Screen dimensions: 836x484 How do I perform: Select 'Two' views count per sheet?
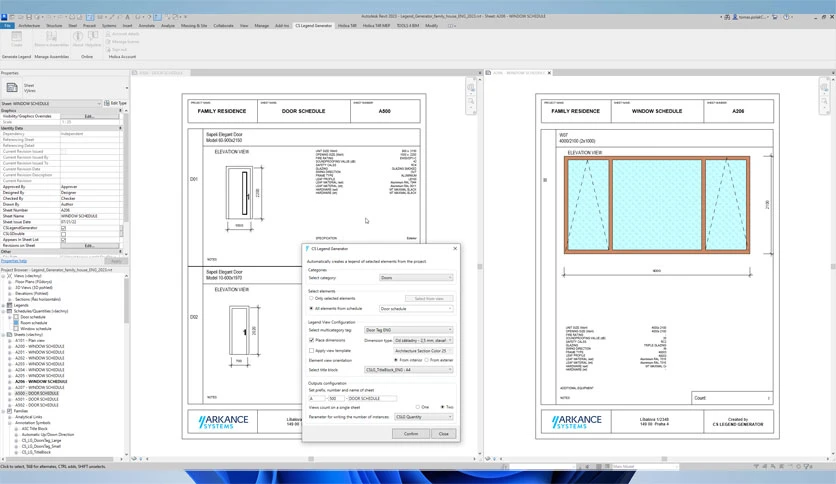(443, 407)
